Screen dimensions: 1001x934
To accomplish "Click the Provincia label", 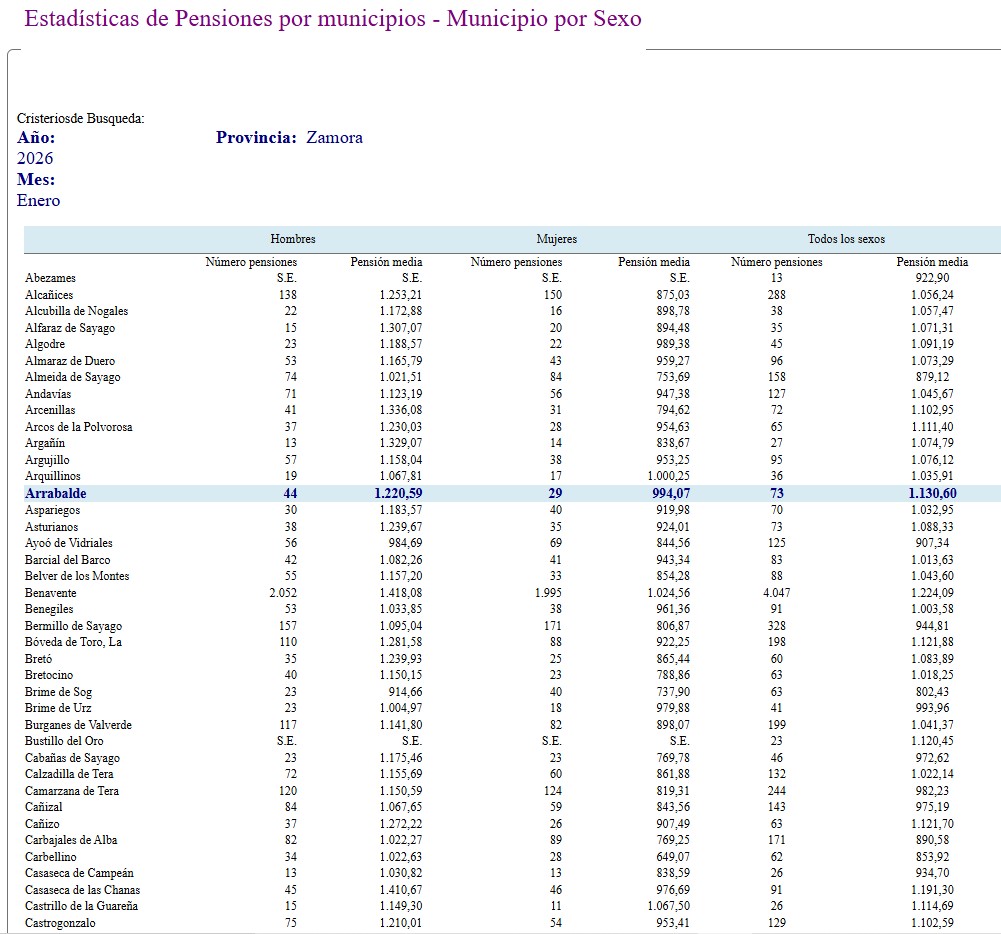I will pos(256,138).
